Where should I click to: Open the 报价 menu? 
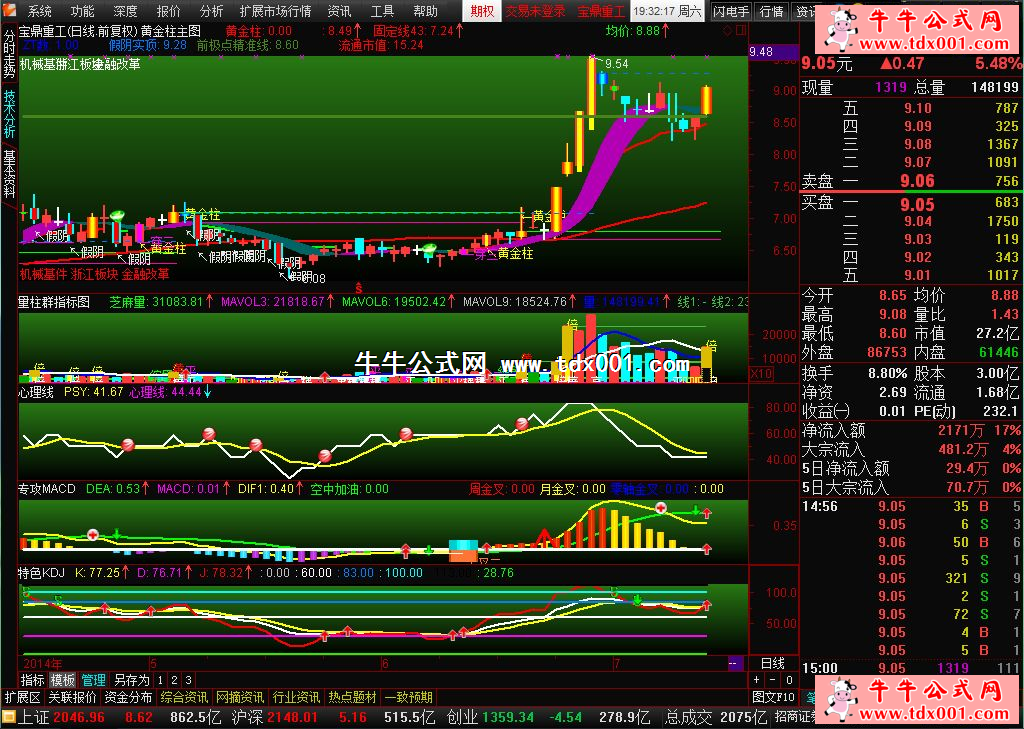pos(168,11)
